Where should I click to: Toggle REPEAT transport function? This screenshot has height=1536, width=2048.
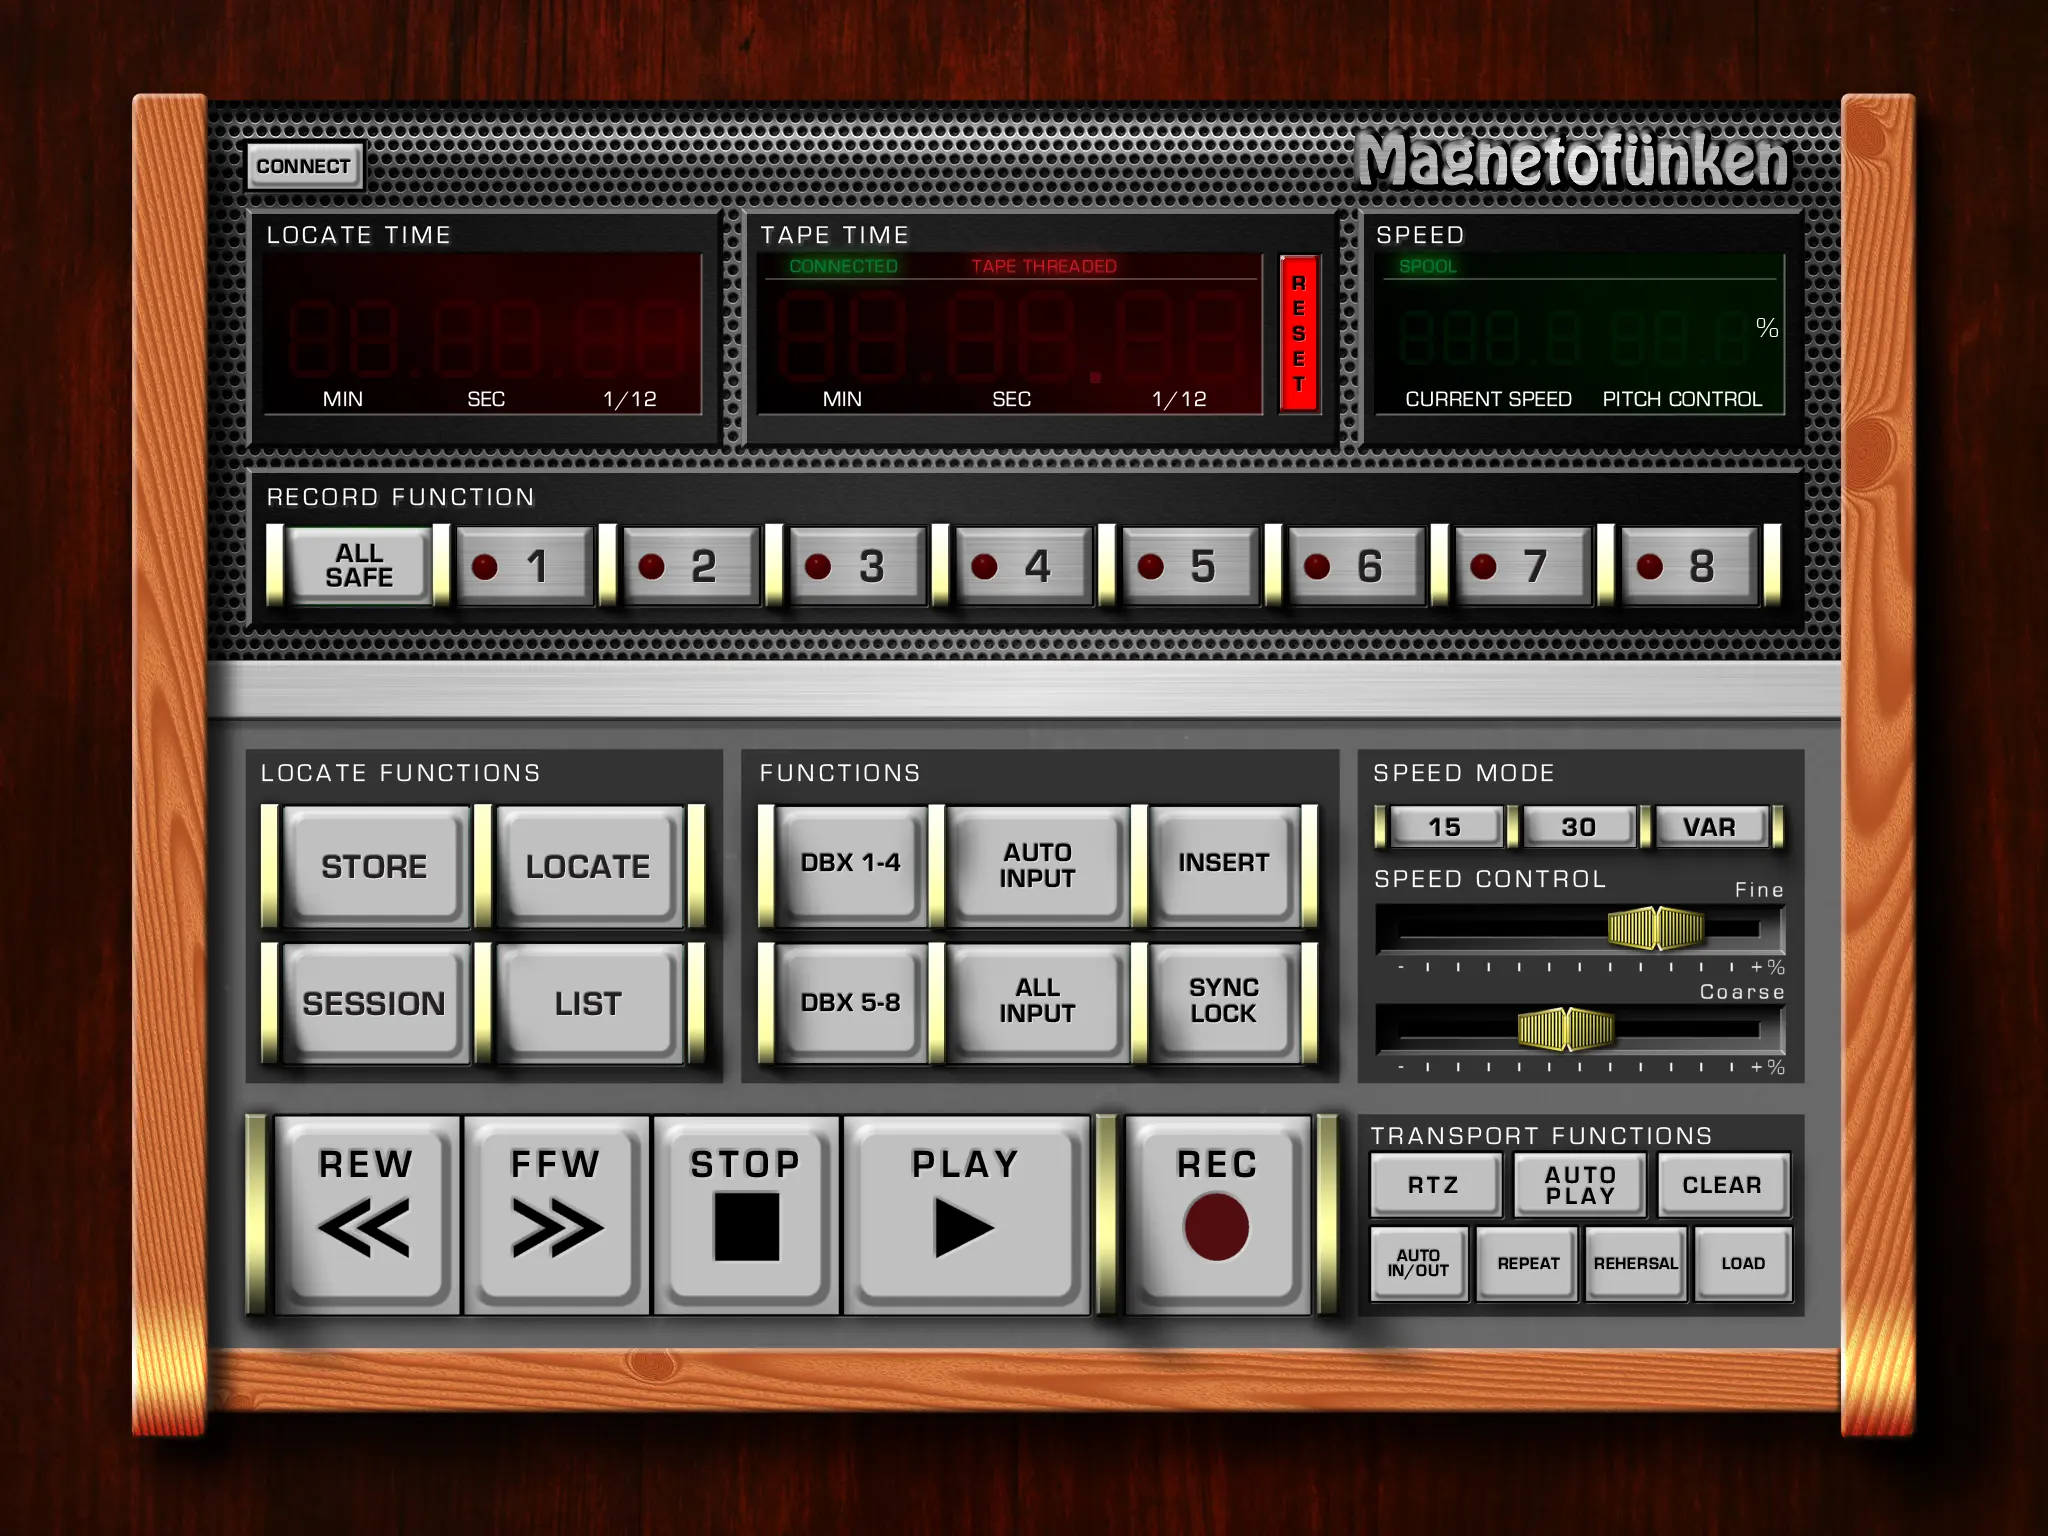point(1528,1264)
